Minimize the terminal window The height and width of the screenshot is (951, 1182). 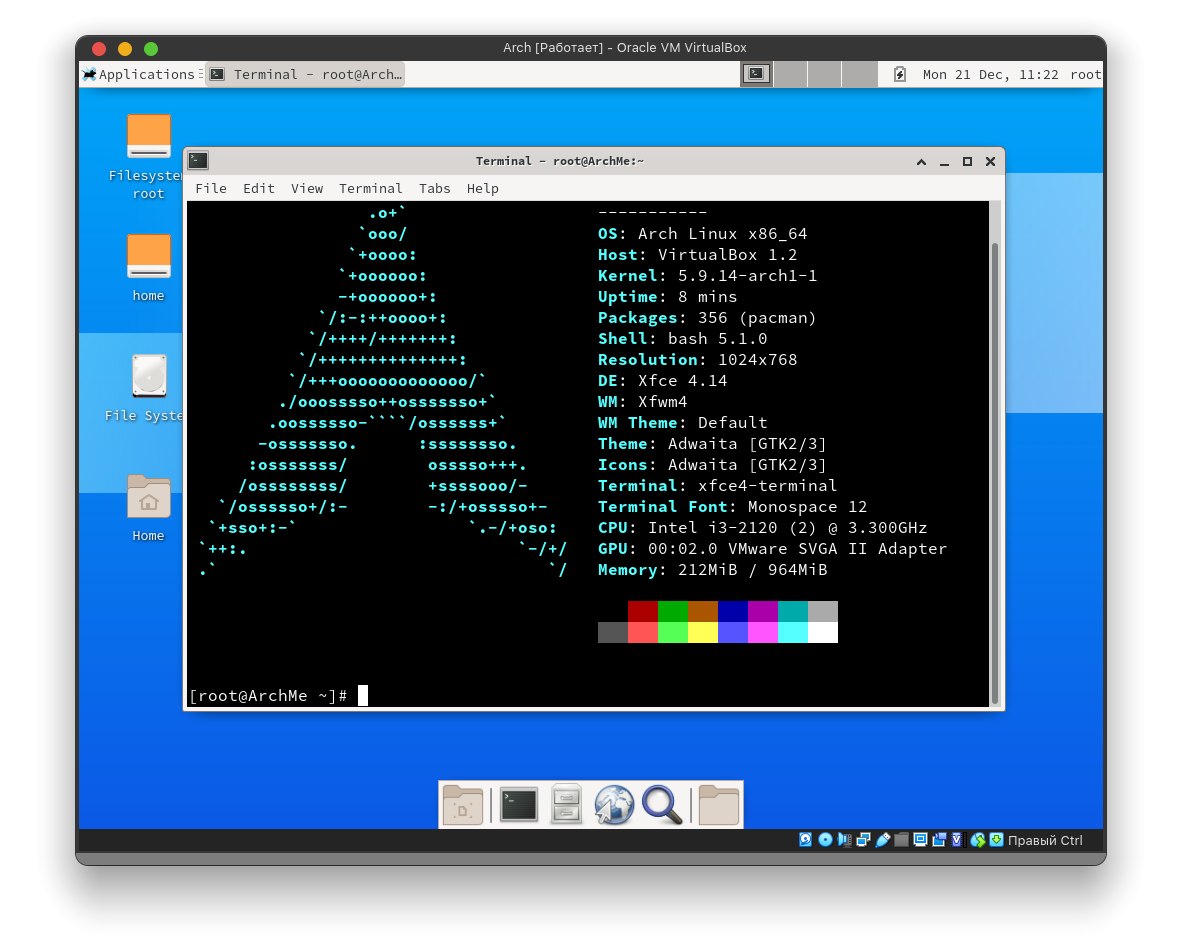(x=944, y=161)
